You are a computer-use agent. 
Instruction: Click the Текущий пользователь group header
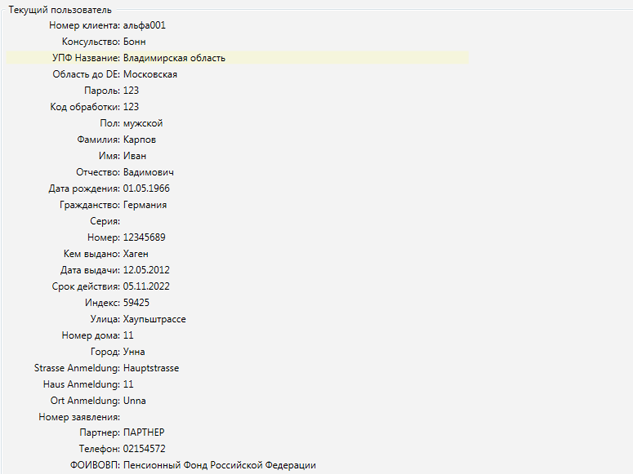click(x=60, y=10)
